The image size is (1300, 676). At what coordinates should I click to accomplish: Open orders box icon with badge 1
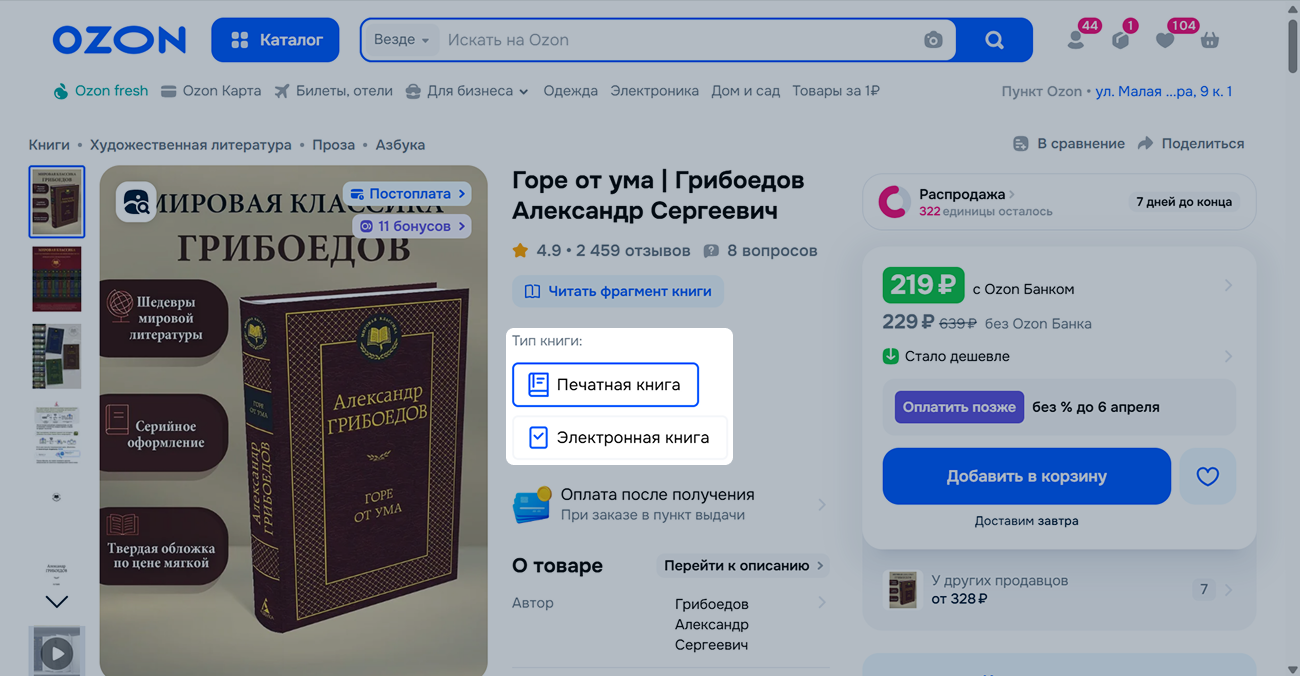point(1121,40)
